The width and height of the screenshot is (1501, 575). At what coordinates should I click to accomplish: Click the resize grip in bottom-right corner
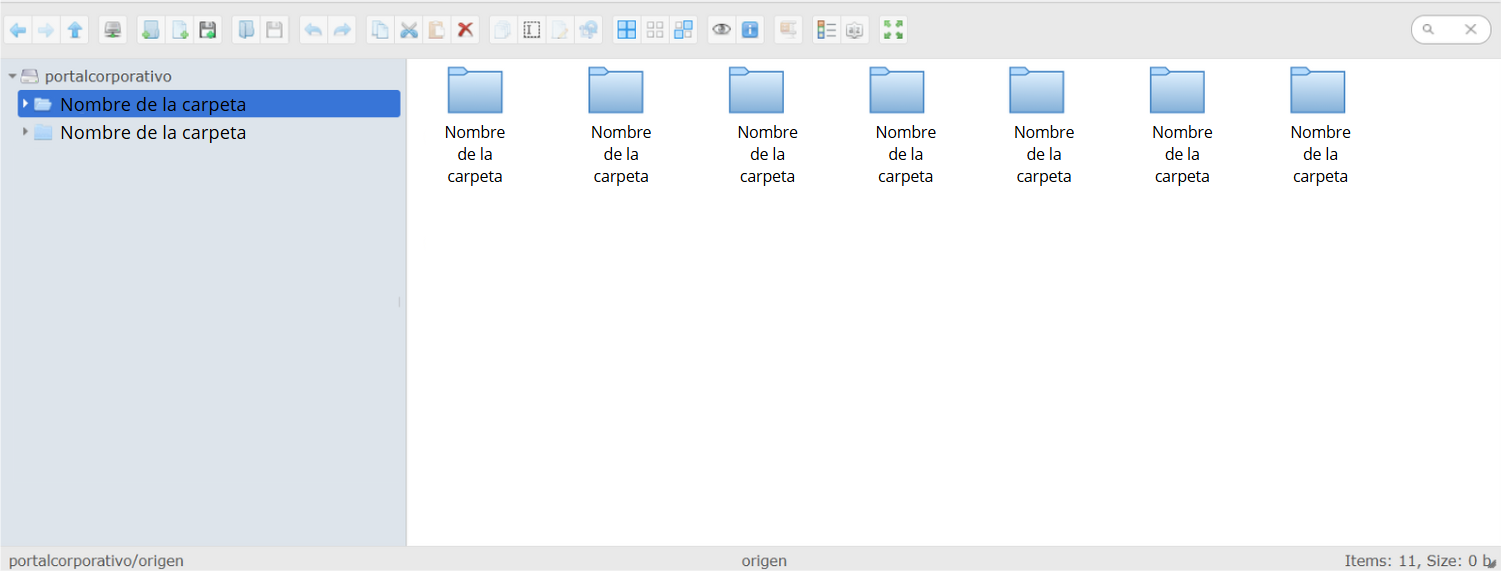[x=1493, y=566]
